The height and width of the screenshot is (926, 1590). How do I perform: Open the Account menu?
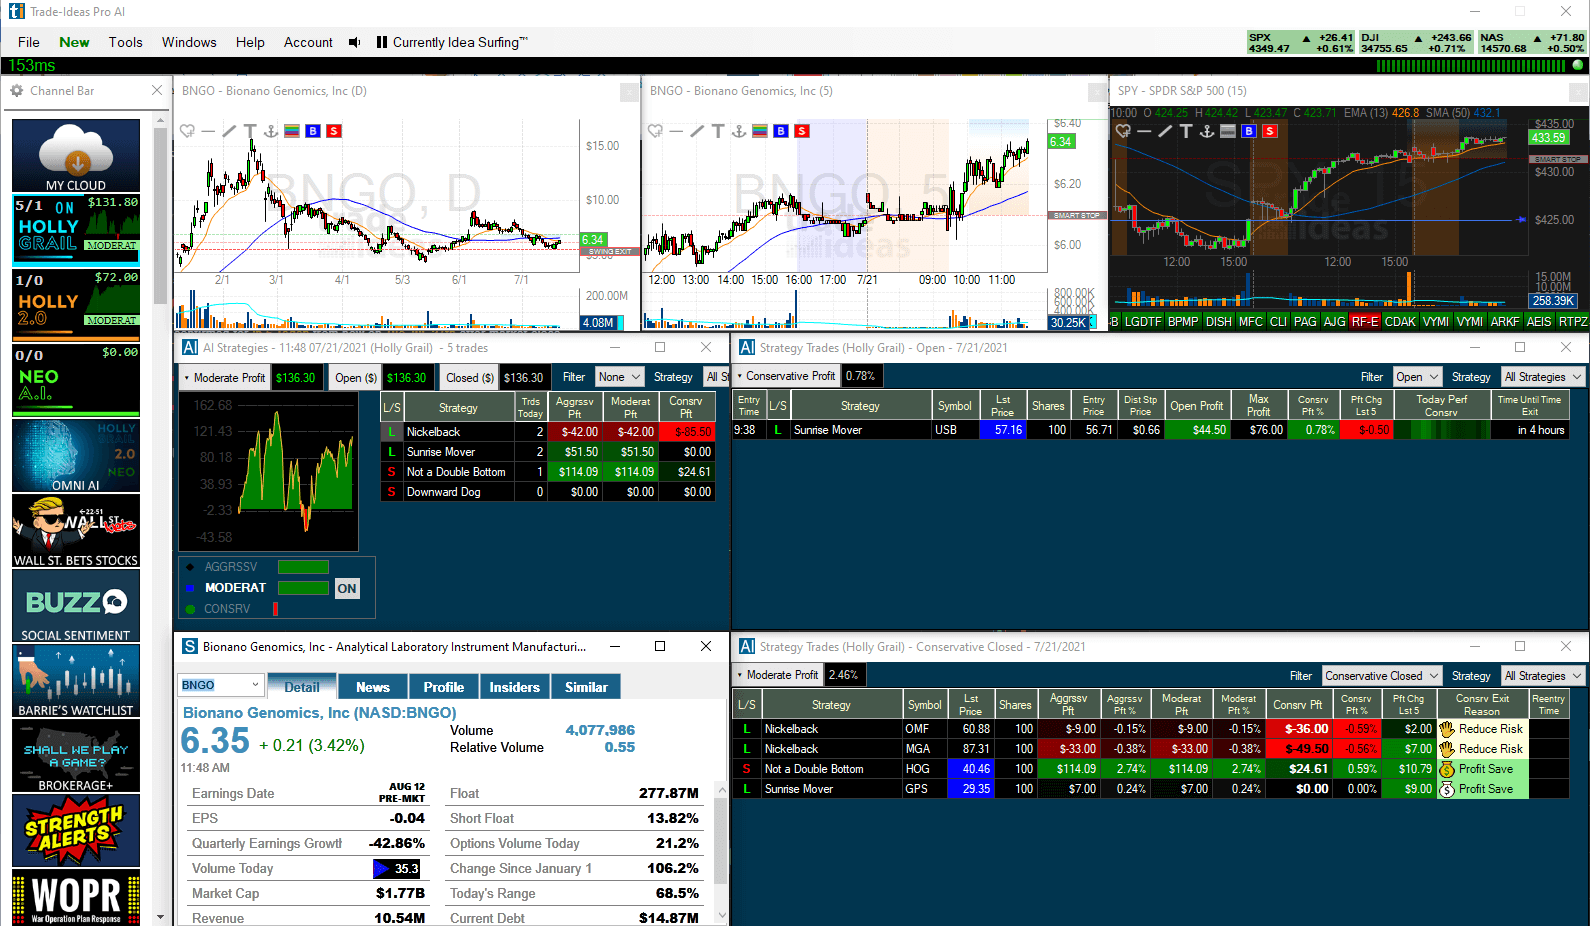[x=308, y=42]
